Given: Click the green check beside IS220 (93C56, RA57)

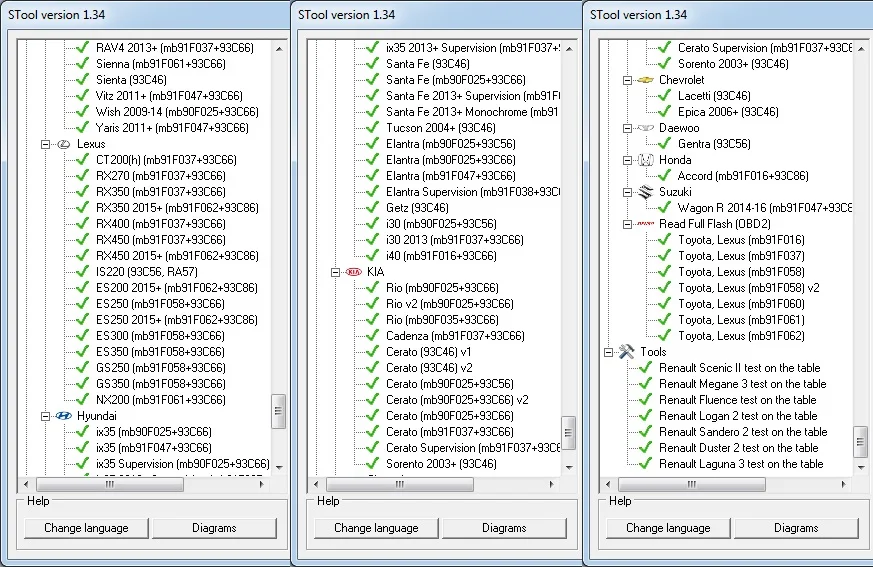Looking at the screenshot, I should pos(82,272).
